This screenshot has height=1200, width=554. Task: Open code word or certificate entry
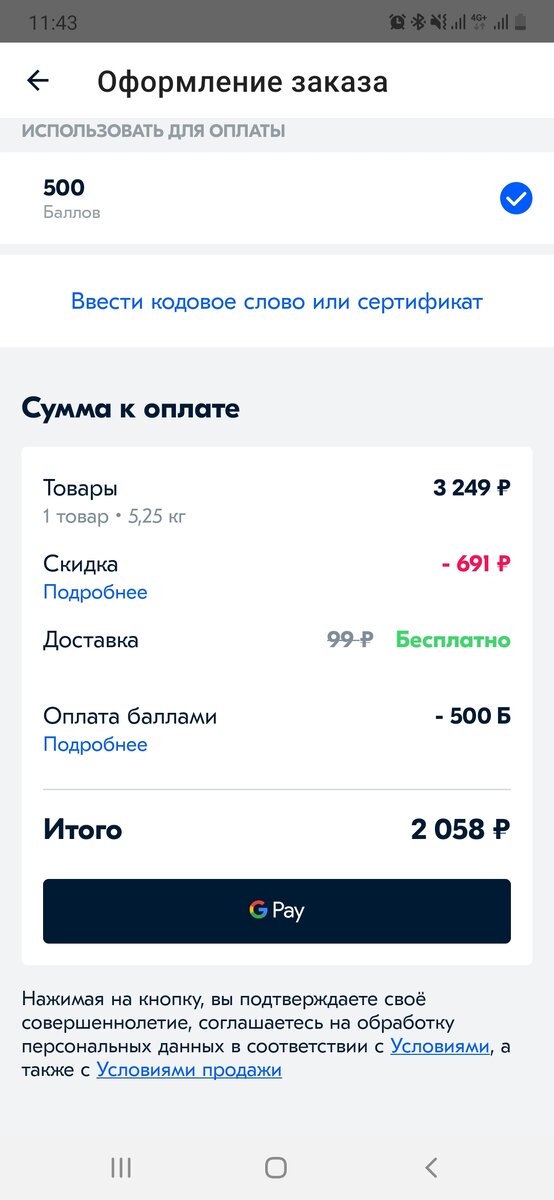click(277, 301)
